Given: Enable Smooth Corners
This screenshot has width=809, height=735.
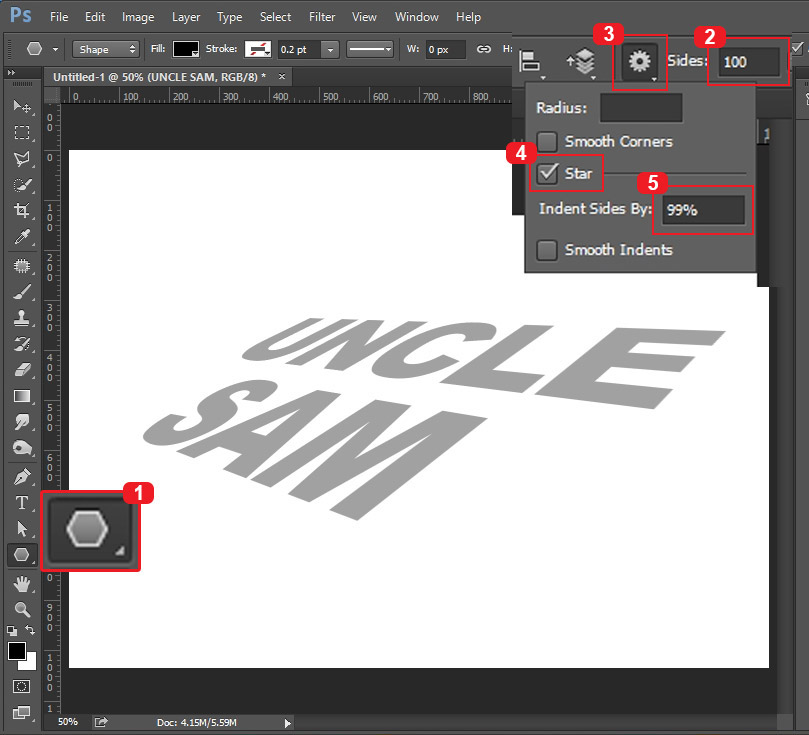Looking at the screenshot, I should (547, 141).
